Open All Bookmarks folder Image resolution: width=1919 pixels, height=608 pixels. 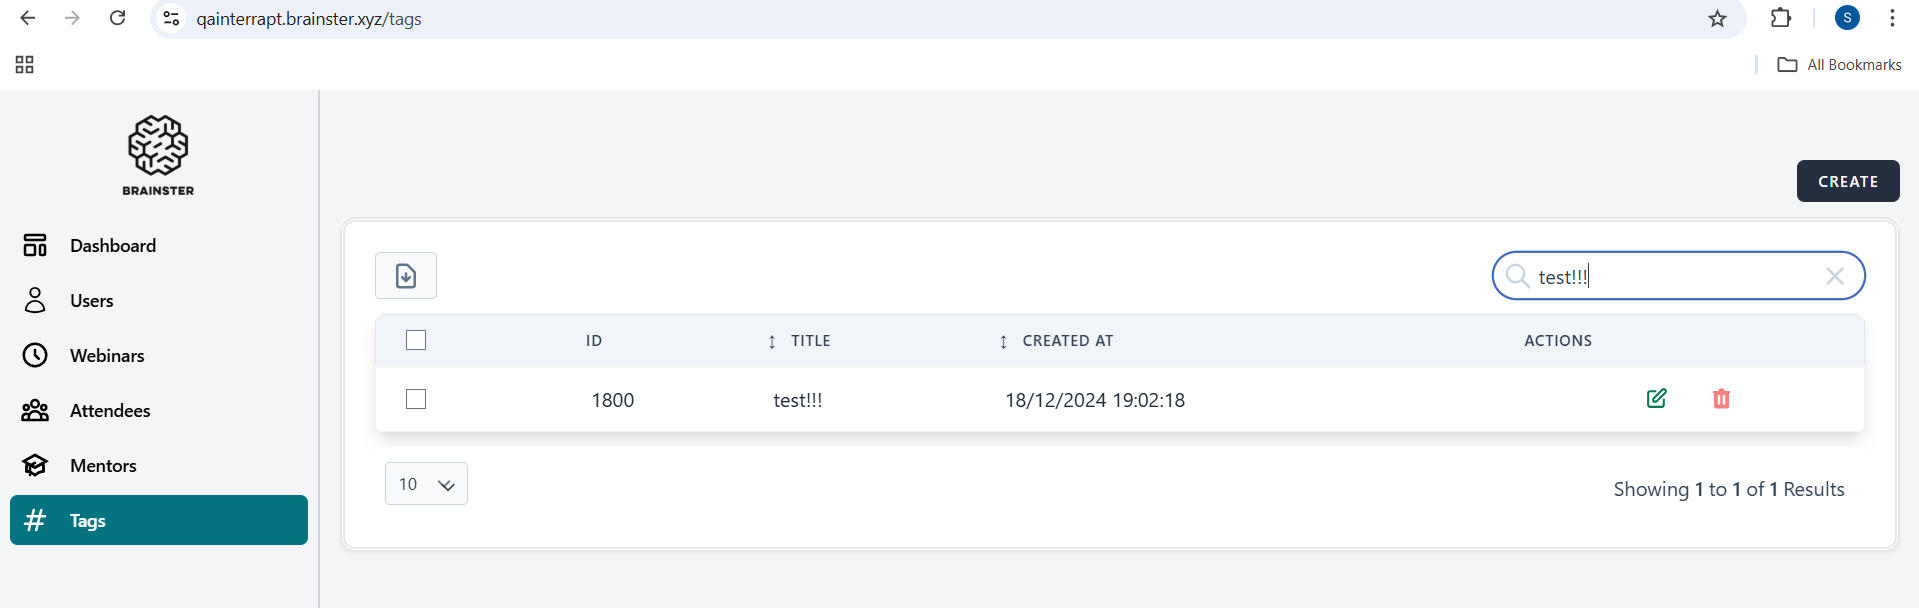tap(1839, 65)
